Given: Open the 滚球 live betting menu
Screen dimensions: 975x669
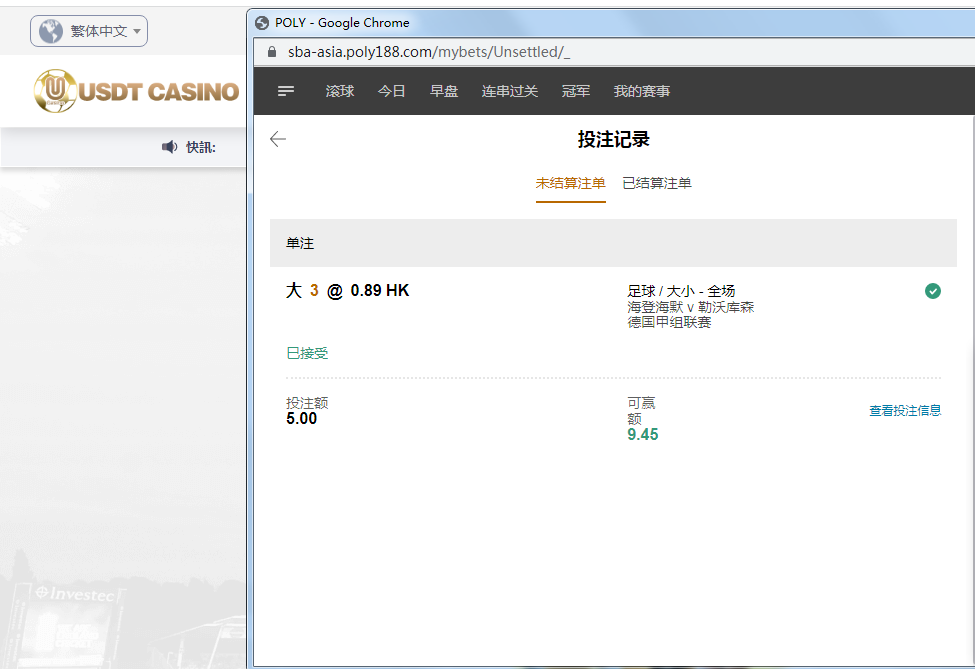Looking at the screenshot, I should (340, 91).
